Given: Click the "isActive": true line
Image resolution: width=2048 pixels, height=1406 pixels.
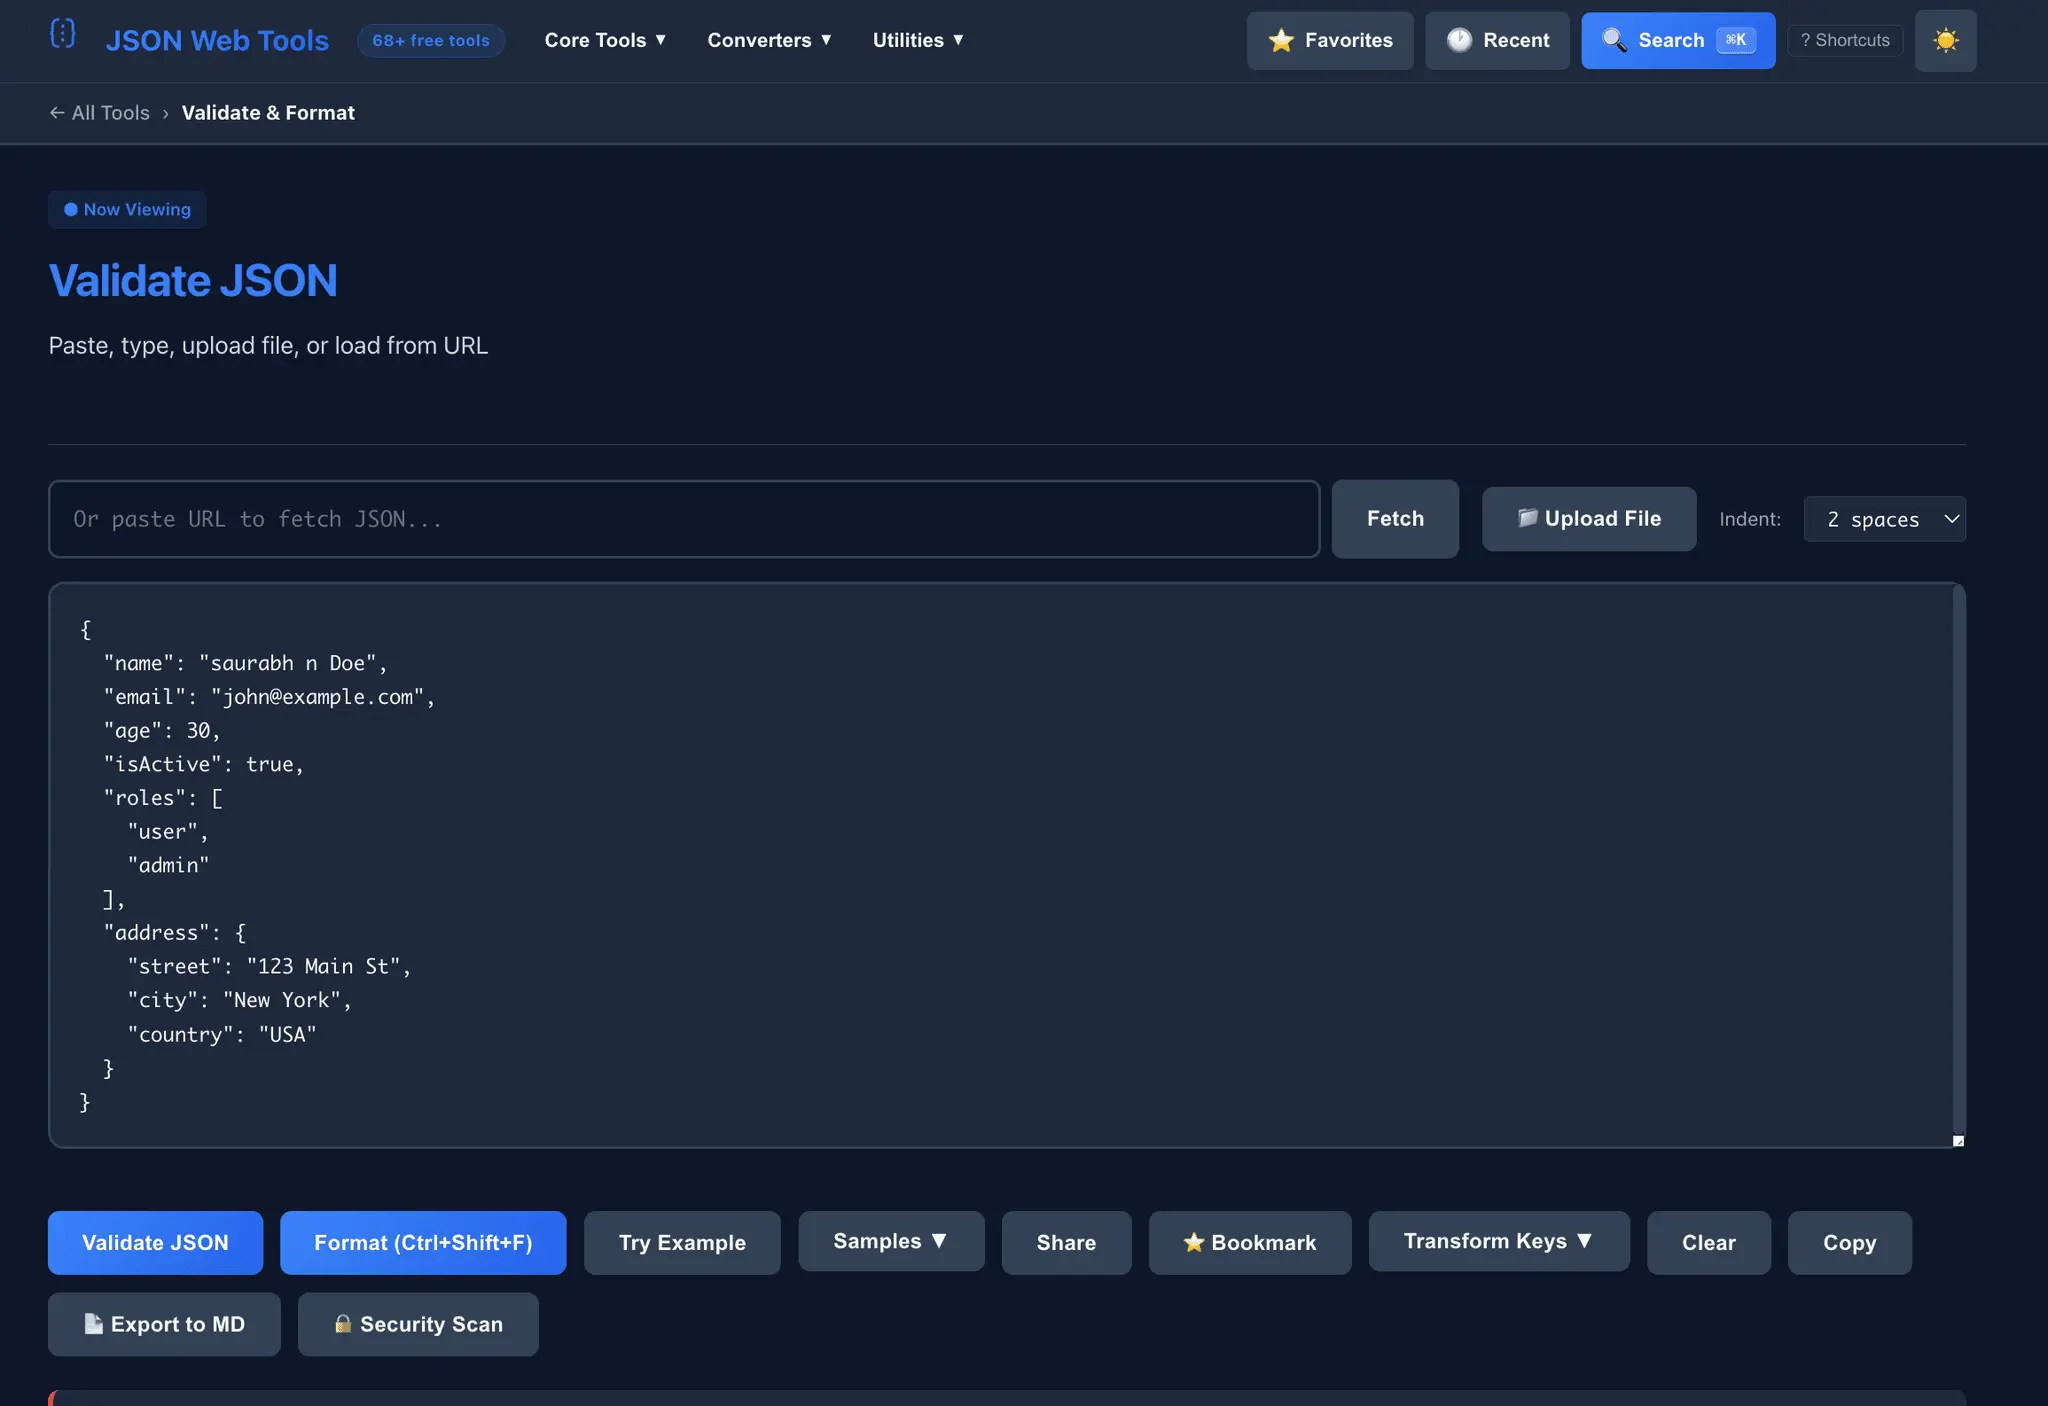Looking at the screenshot, I should [203, 764].
